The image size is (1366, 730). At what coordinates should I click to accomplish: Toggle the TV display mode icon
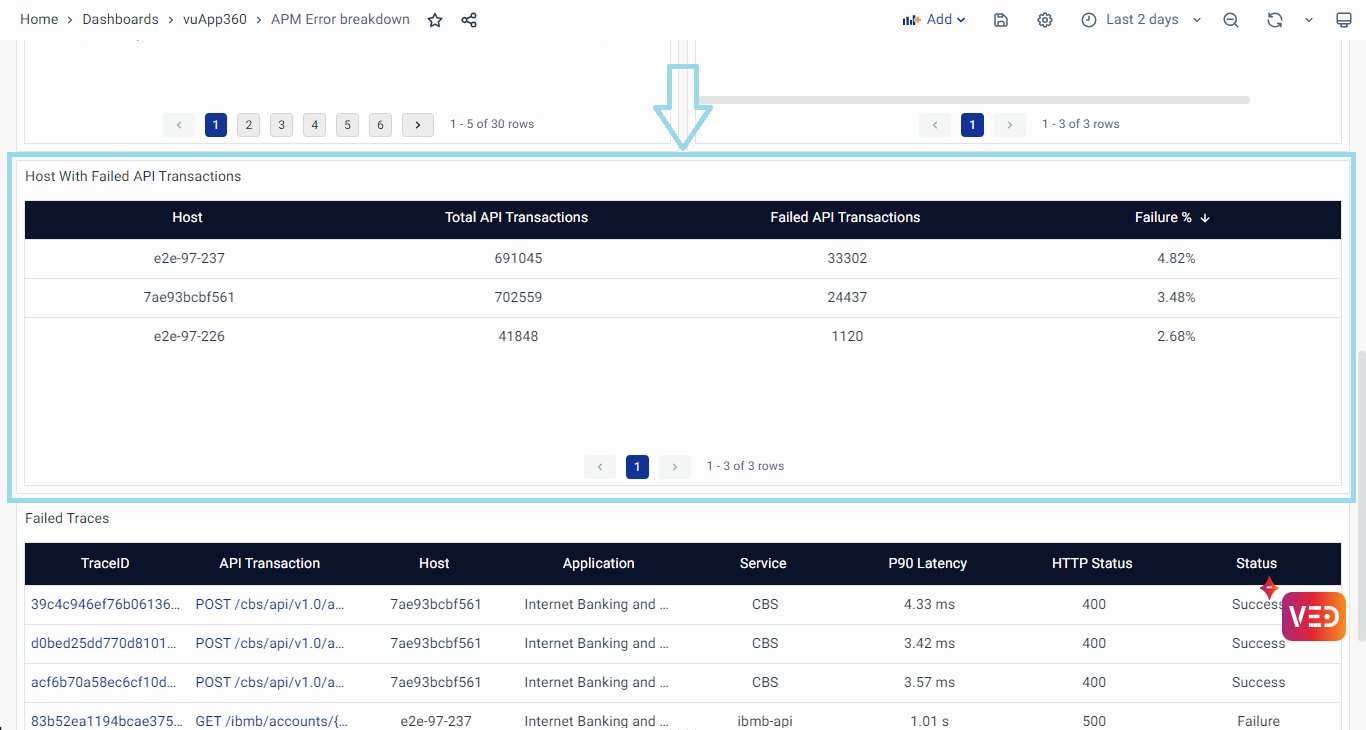tap(1344, 20)
